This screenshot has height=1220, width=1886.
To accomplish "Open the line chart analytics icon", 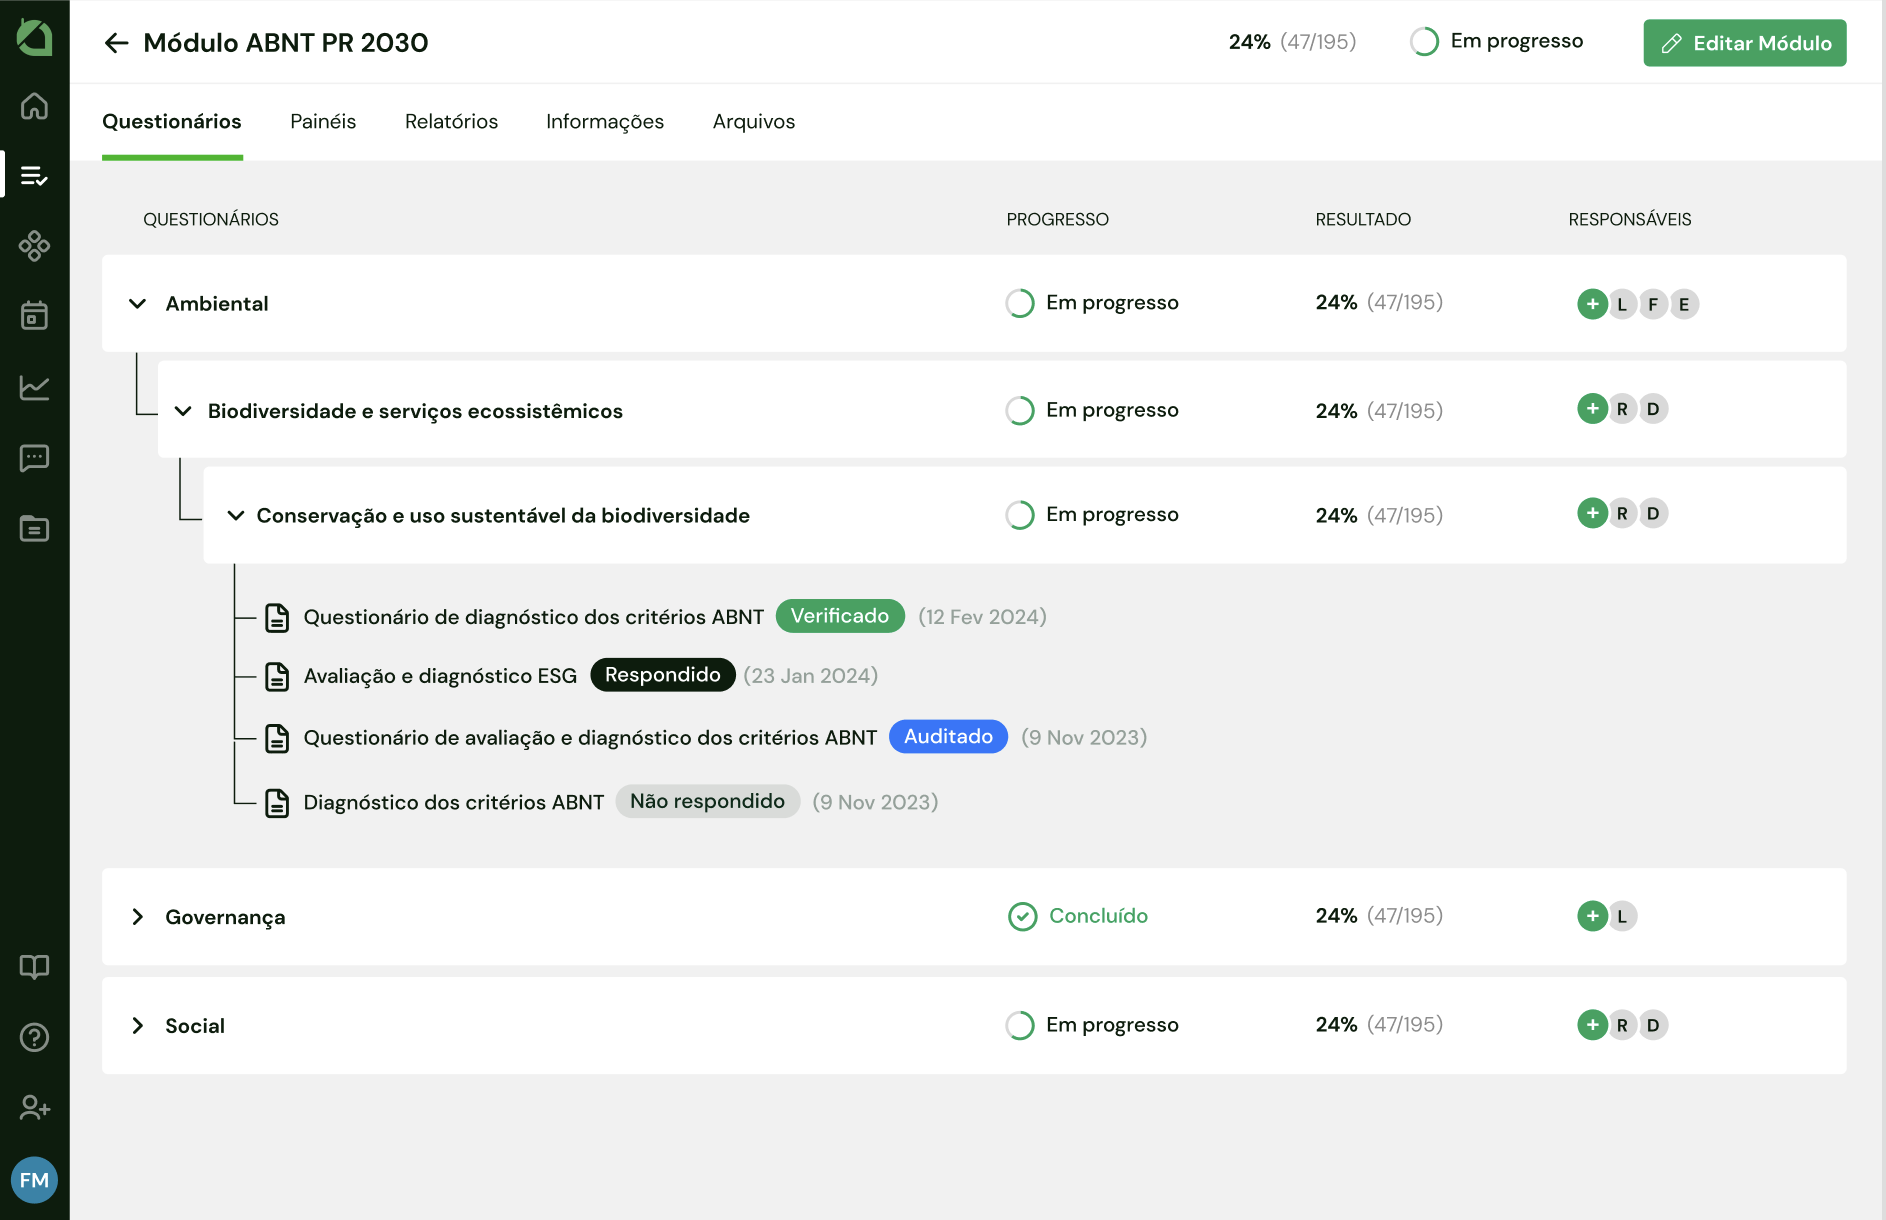I will click(x=34, y=387).
